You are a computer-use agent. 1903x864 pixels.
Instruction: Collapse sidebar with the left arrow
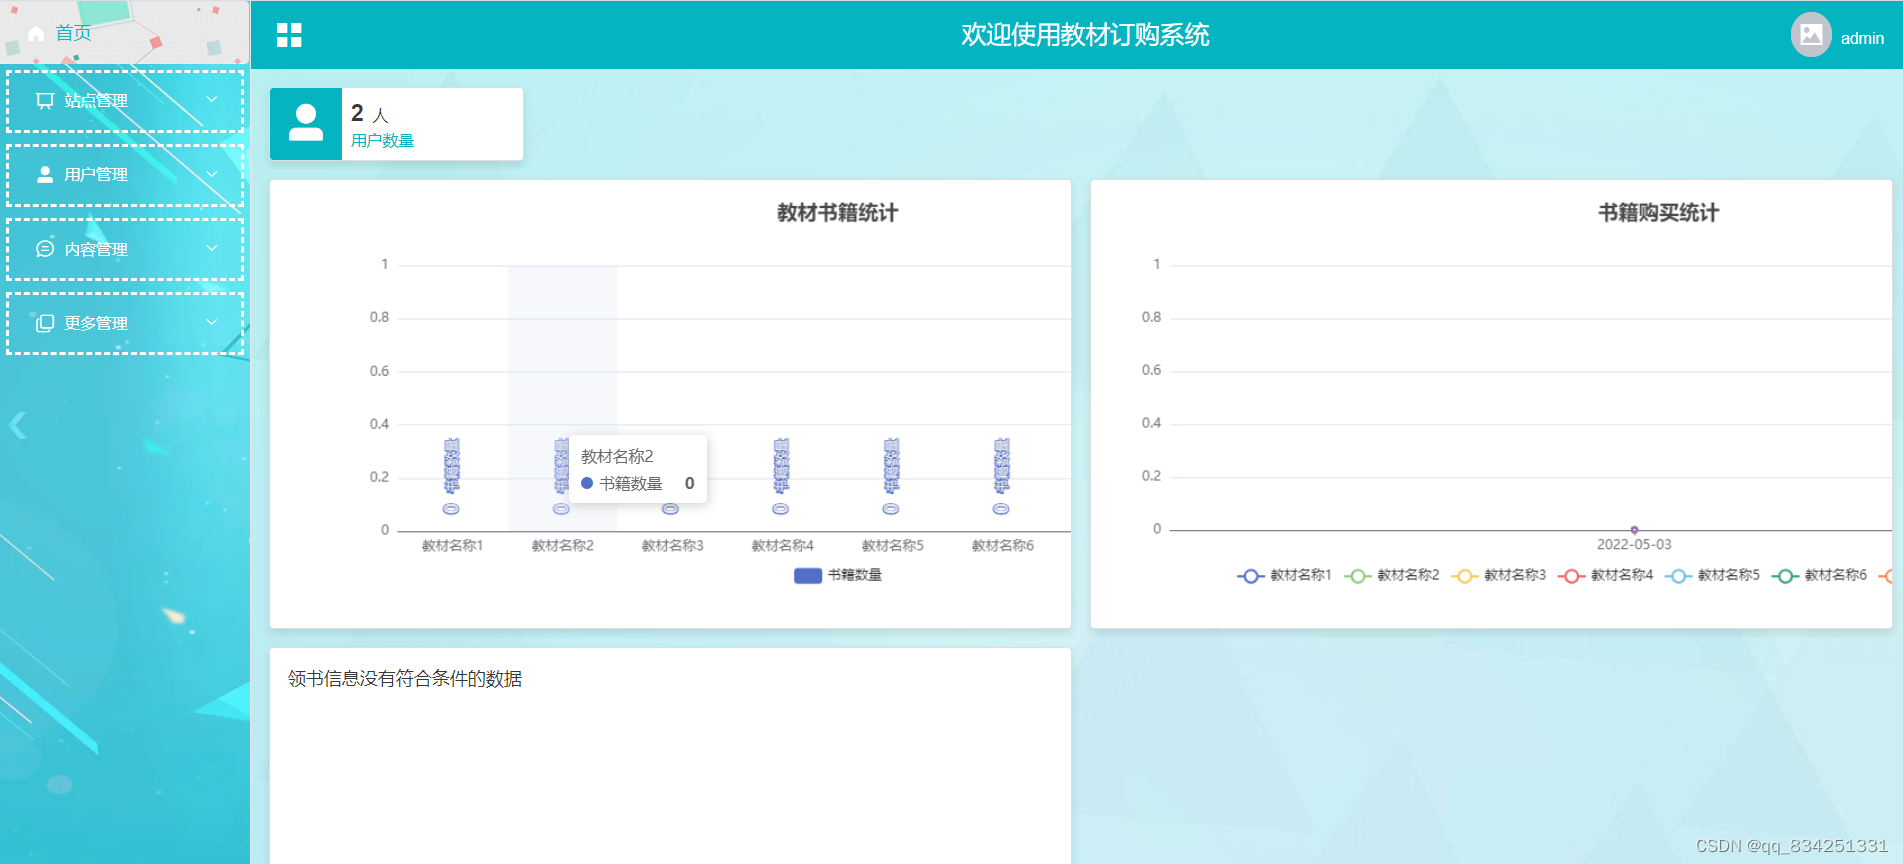18,426
